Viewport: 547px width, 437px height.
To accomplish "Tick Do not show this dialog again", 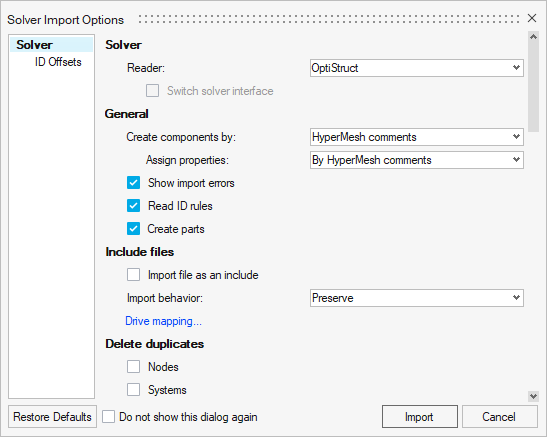I will (108, 417).
